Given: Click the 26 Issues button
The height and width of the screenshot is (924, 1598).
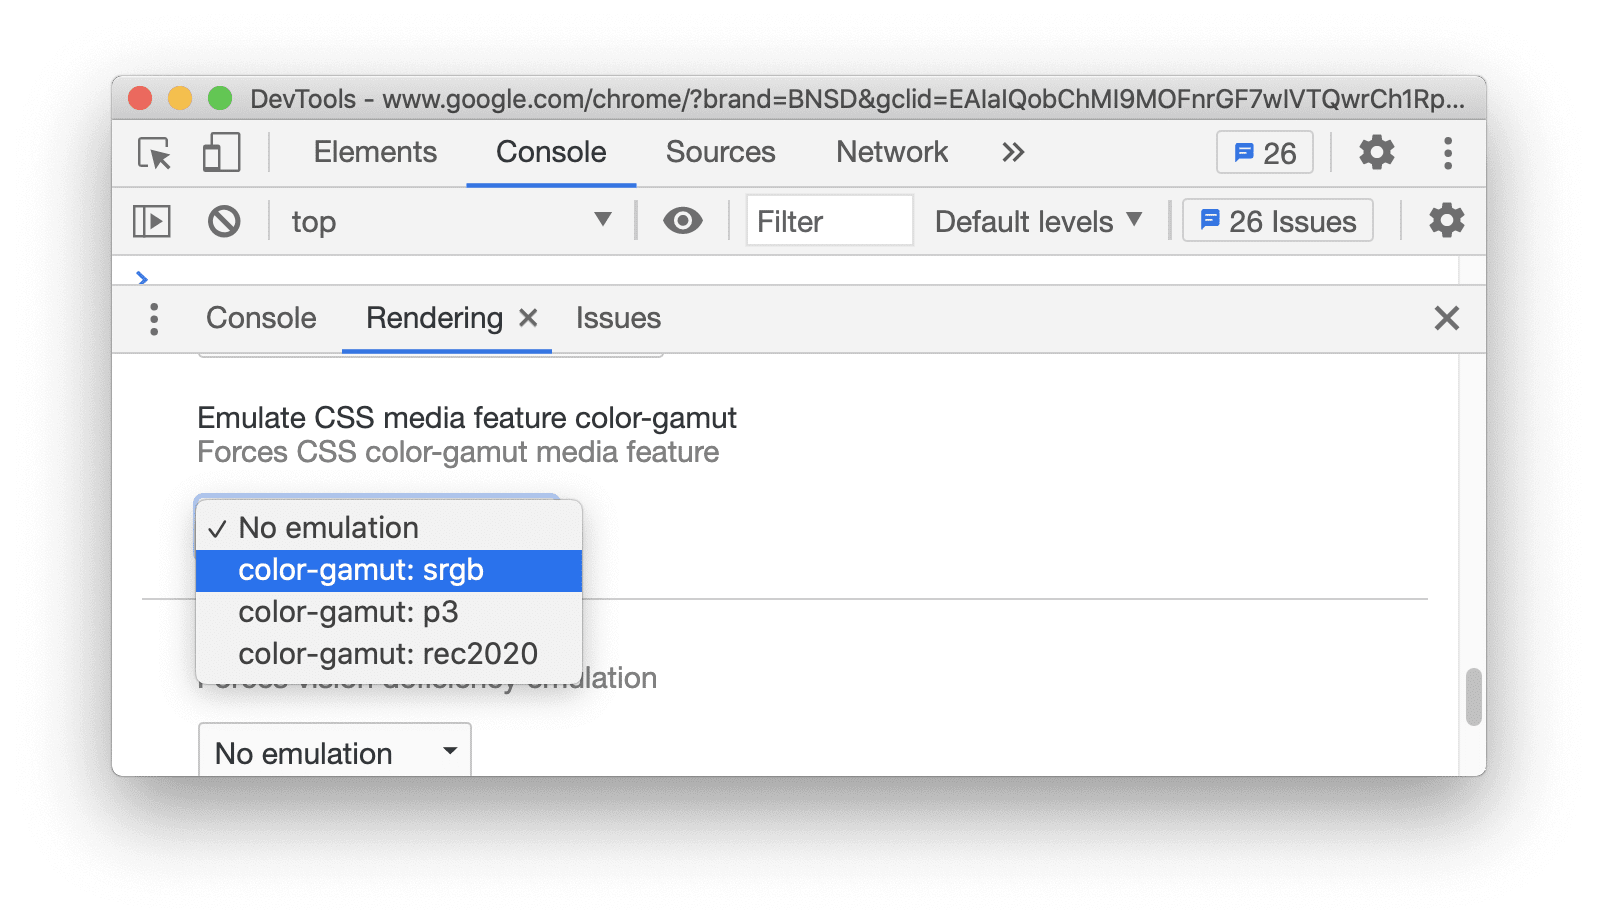Looking at the screenshot, I should click(1277, 220).
